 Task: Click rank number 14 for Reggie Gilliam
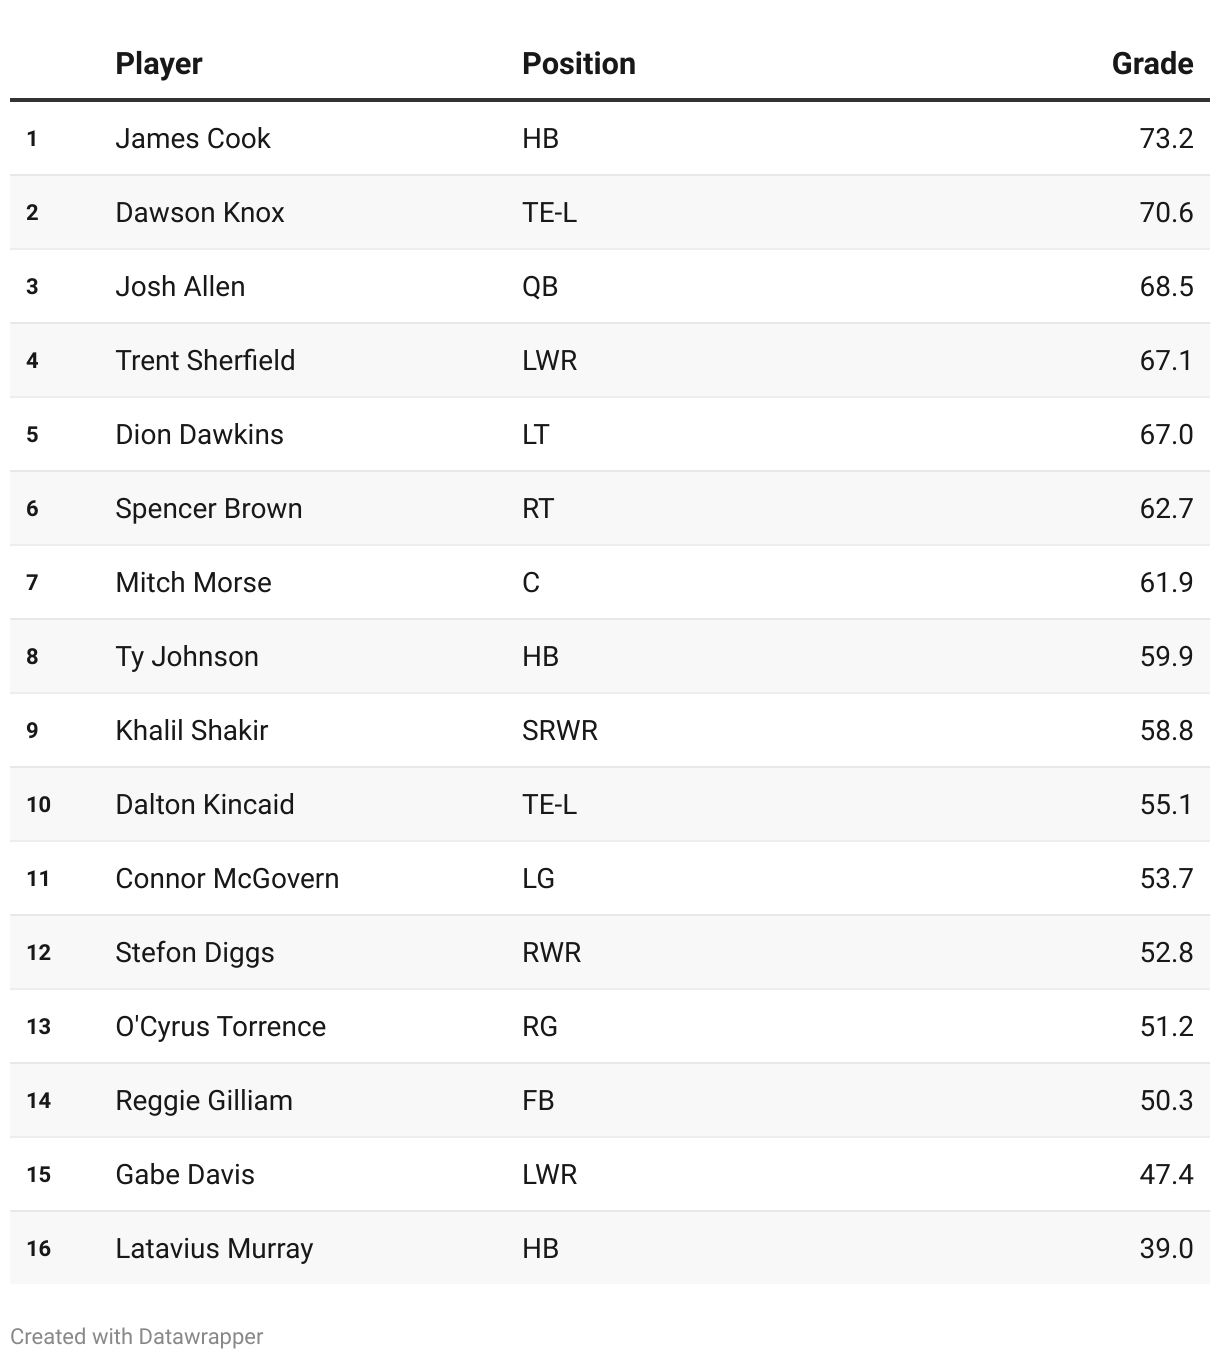coord(38,1100)
